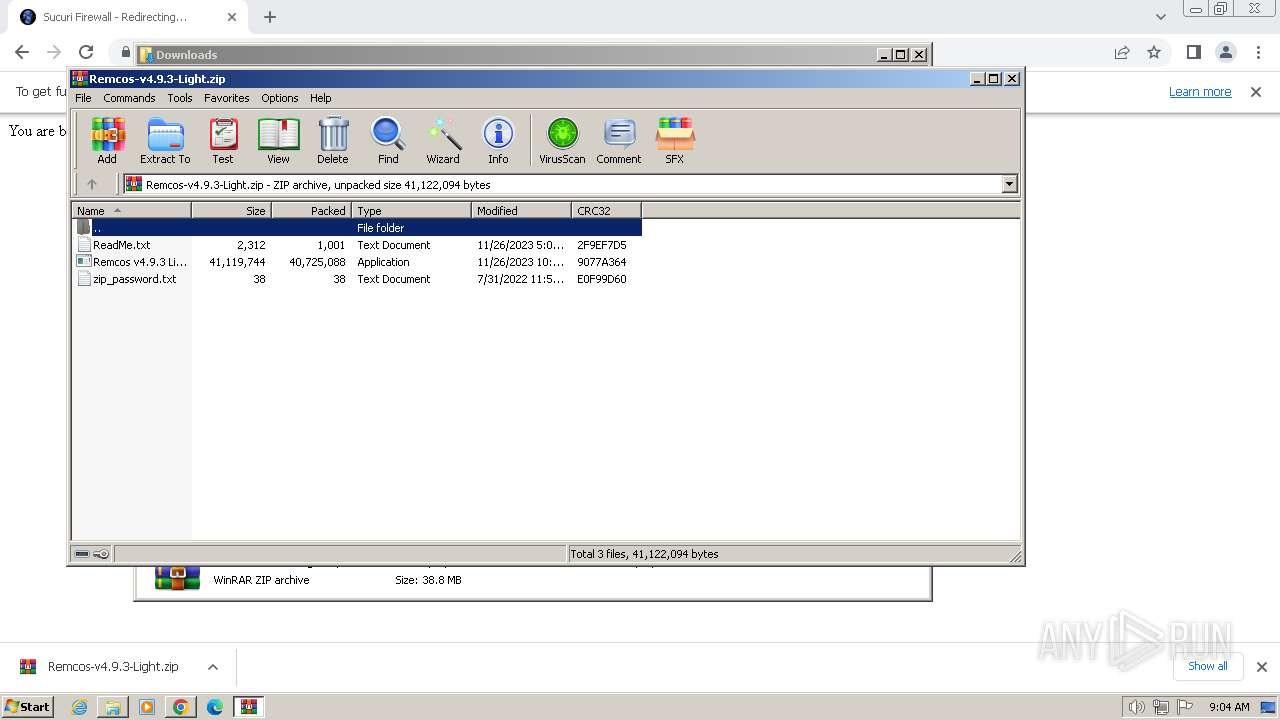Bookmark this page star icon
1280x720 pixels.
click(1154, 52)
